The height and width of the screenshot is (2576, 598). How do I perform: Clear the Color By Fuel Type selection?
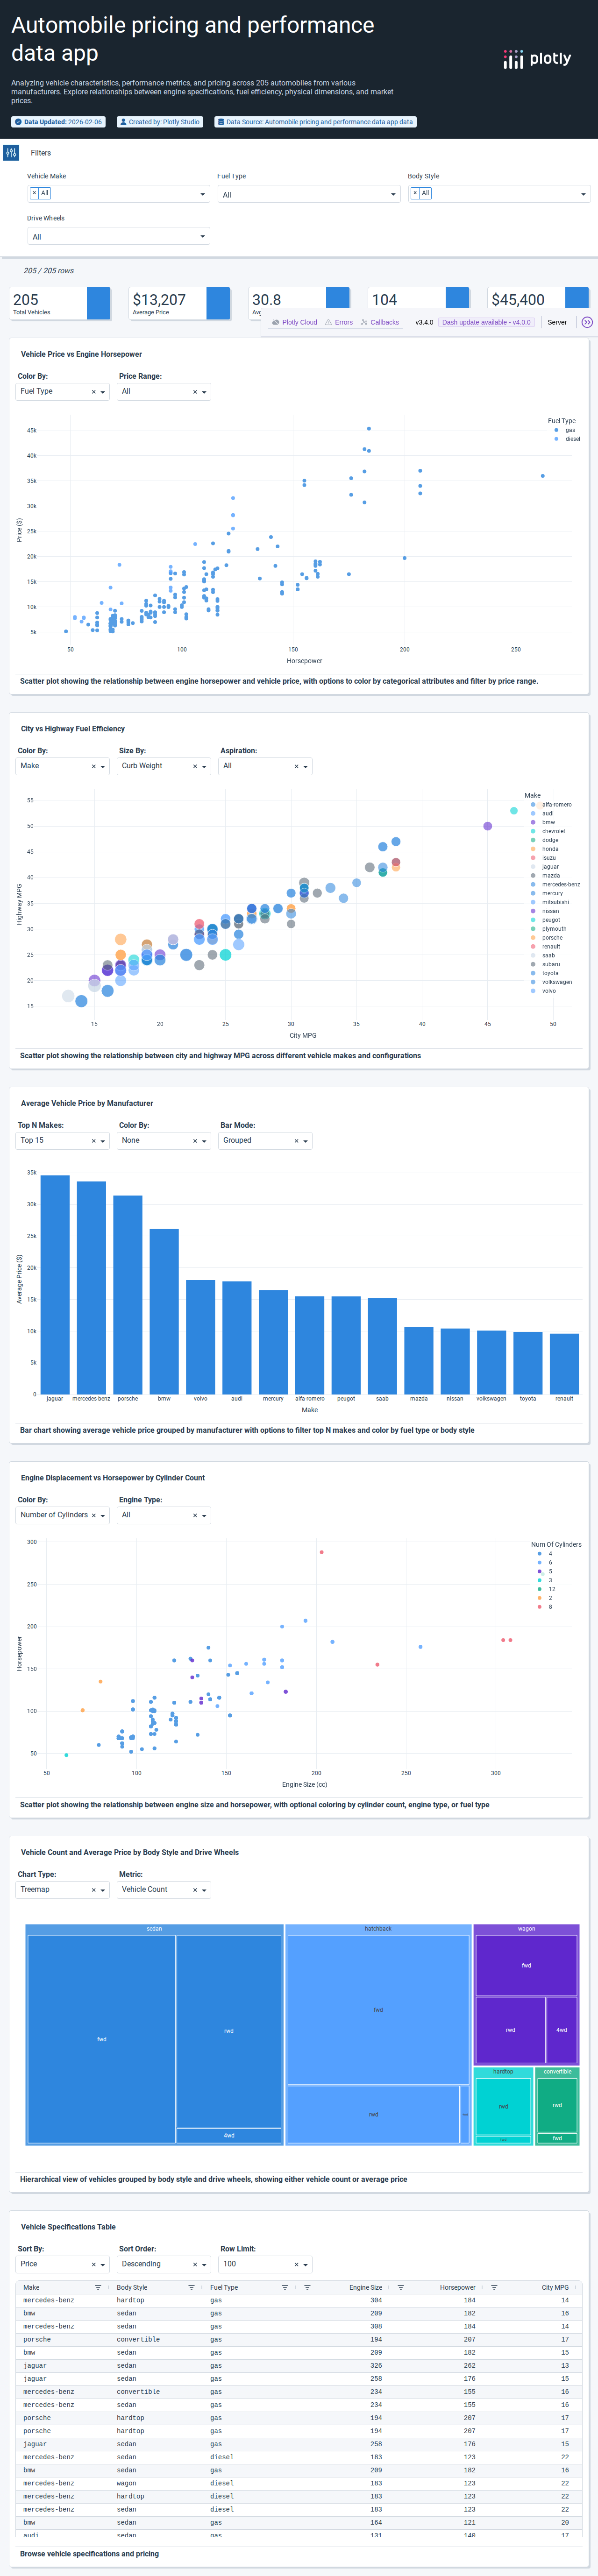[x=94, y=392]
